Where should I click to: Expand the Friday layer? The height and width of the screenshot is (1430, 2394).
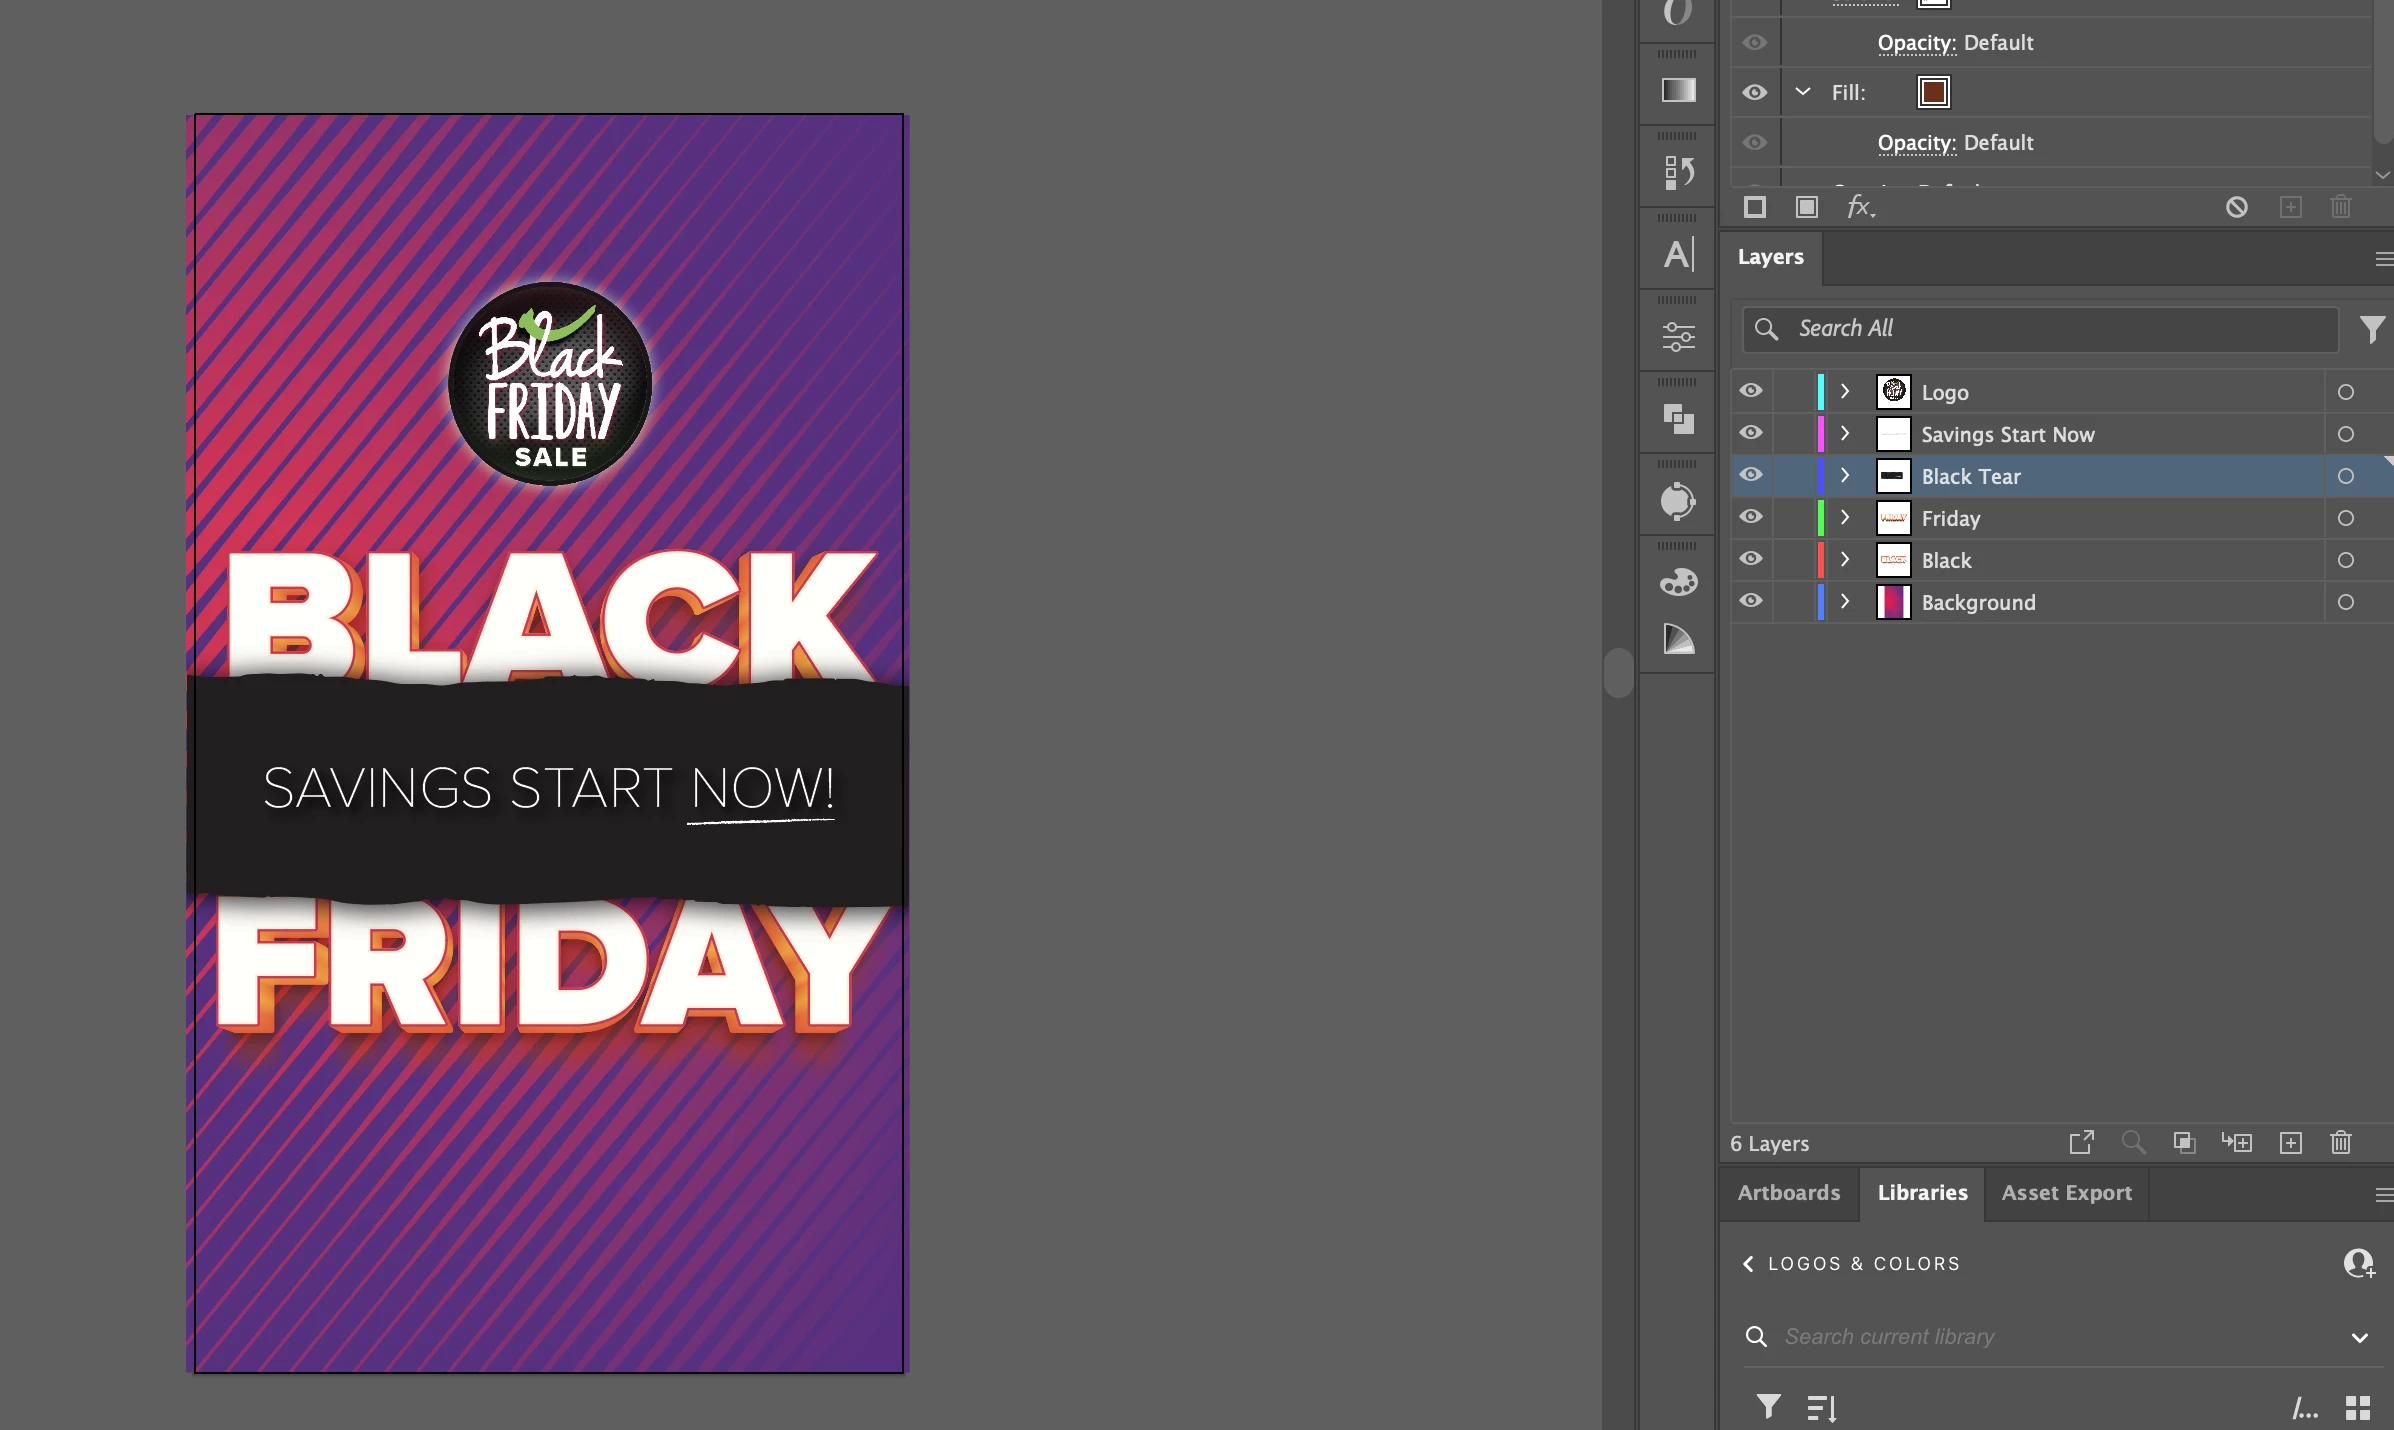click(1845, 517)
